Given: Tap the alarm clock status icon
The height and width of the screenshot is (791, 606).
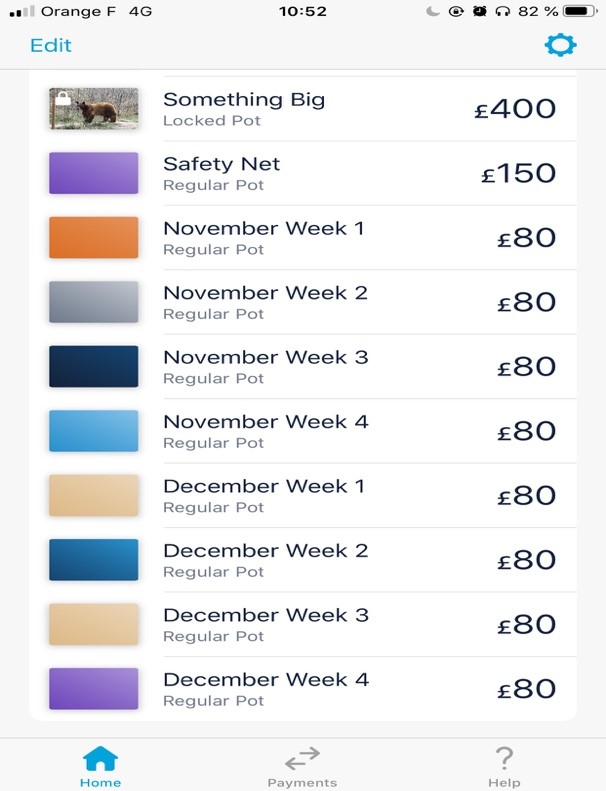Looking at the screenshot, I should click(479, 11).
